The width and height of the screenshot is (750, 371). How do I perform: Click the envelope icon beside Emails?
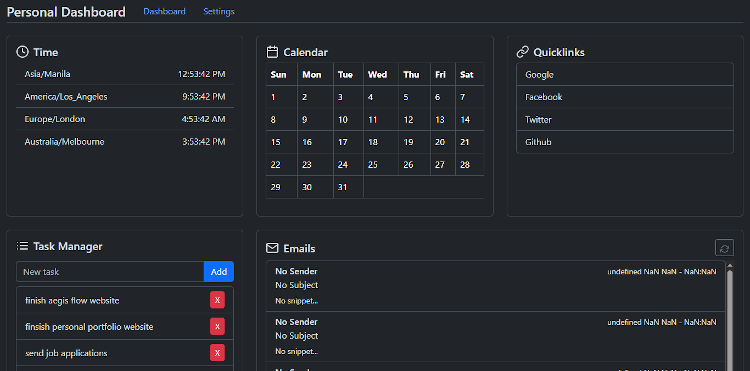tap(272, 248)
